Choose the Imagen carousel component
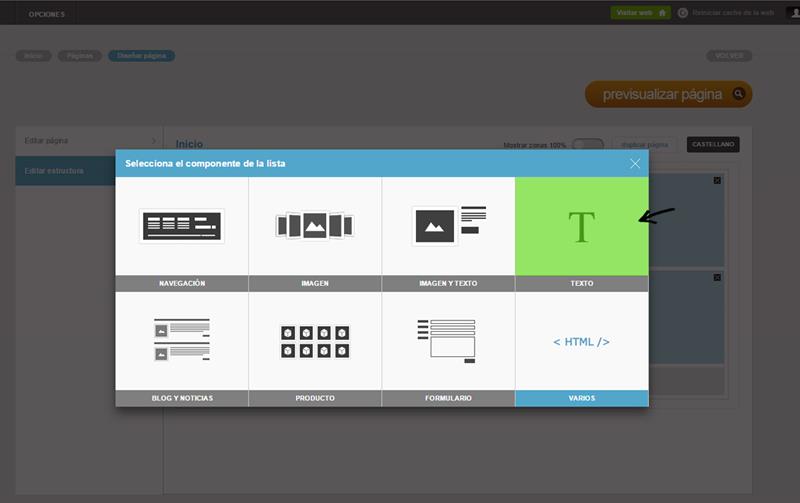Screen dimensions: 800x503 (x=314, y=226)
